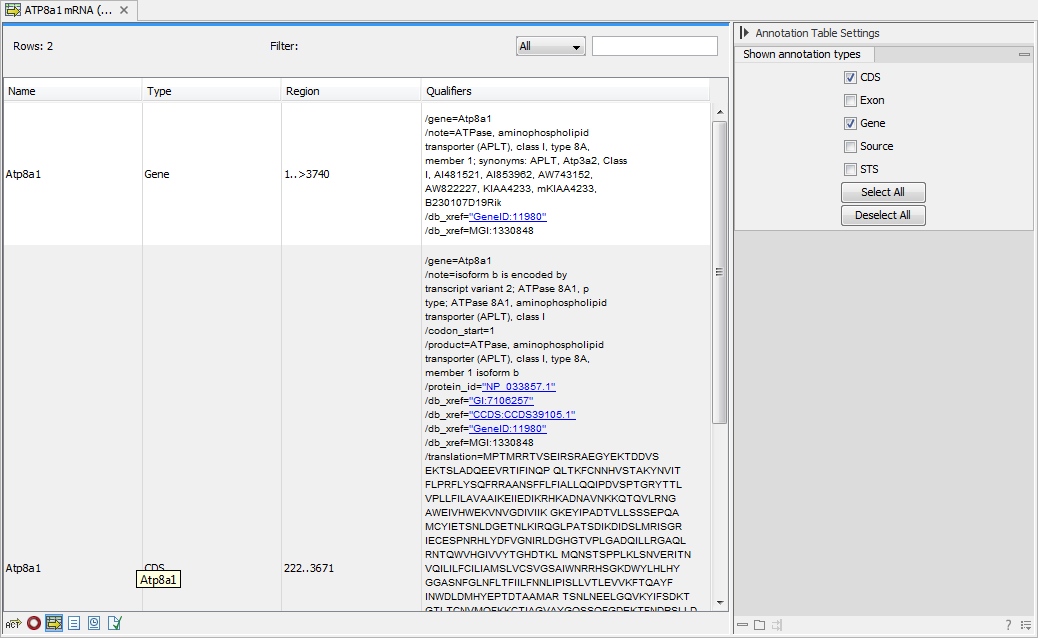Uncheck the CDS annotation type

(851, 77)
